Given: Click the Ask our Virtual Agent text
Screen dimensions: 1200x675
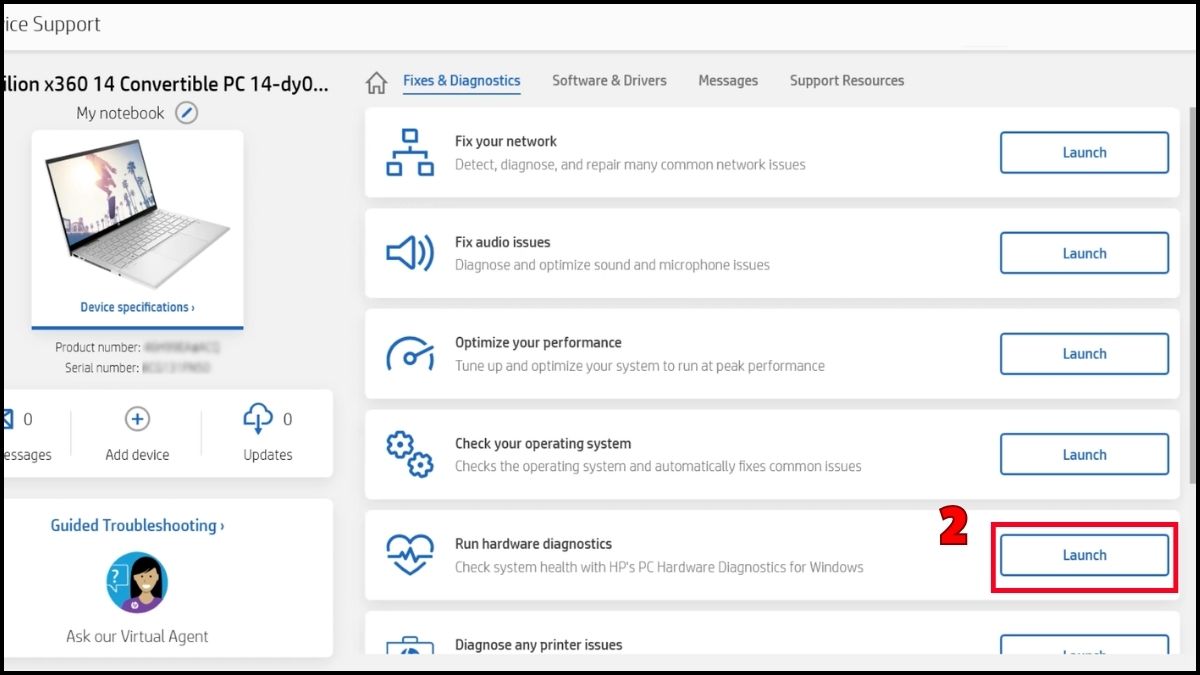Looking at the screenshot, I should (x=137, y=636).
